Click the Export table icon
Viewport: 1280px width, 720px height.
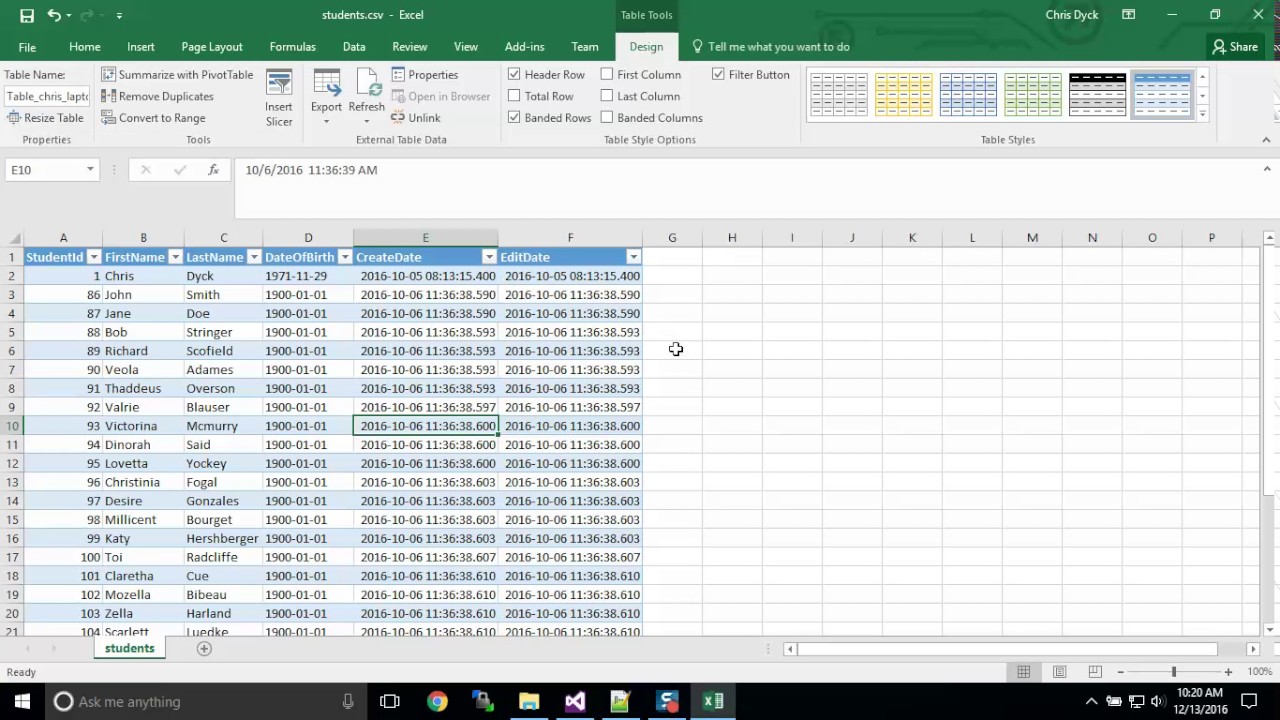click(326, 98)
